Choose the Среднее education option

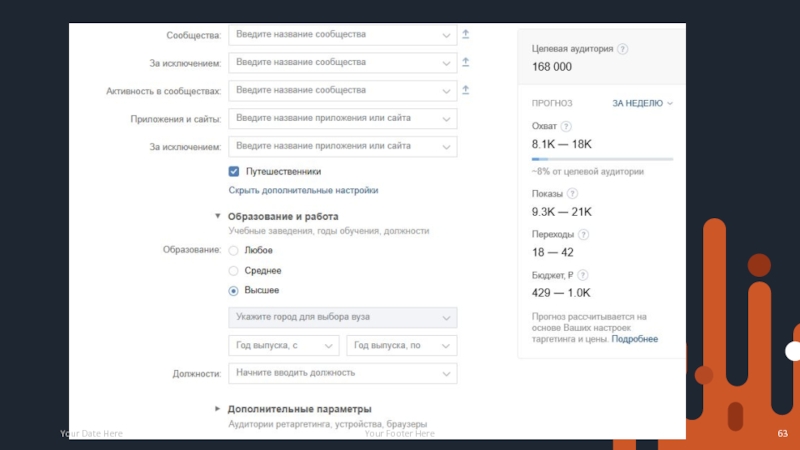click(x=234, y=271)
